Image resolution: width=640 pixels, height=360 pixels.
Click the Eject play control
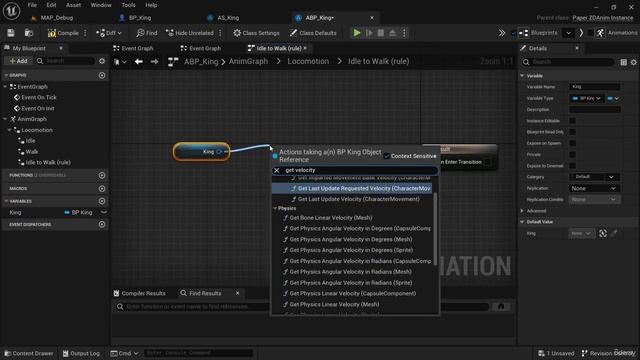point(392,33)
